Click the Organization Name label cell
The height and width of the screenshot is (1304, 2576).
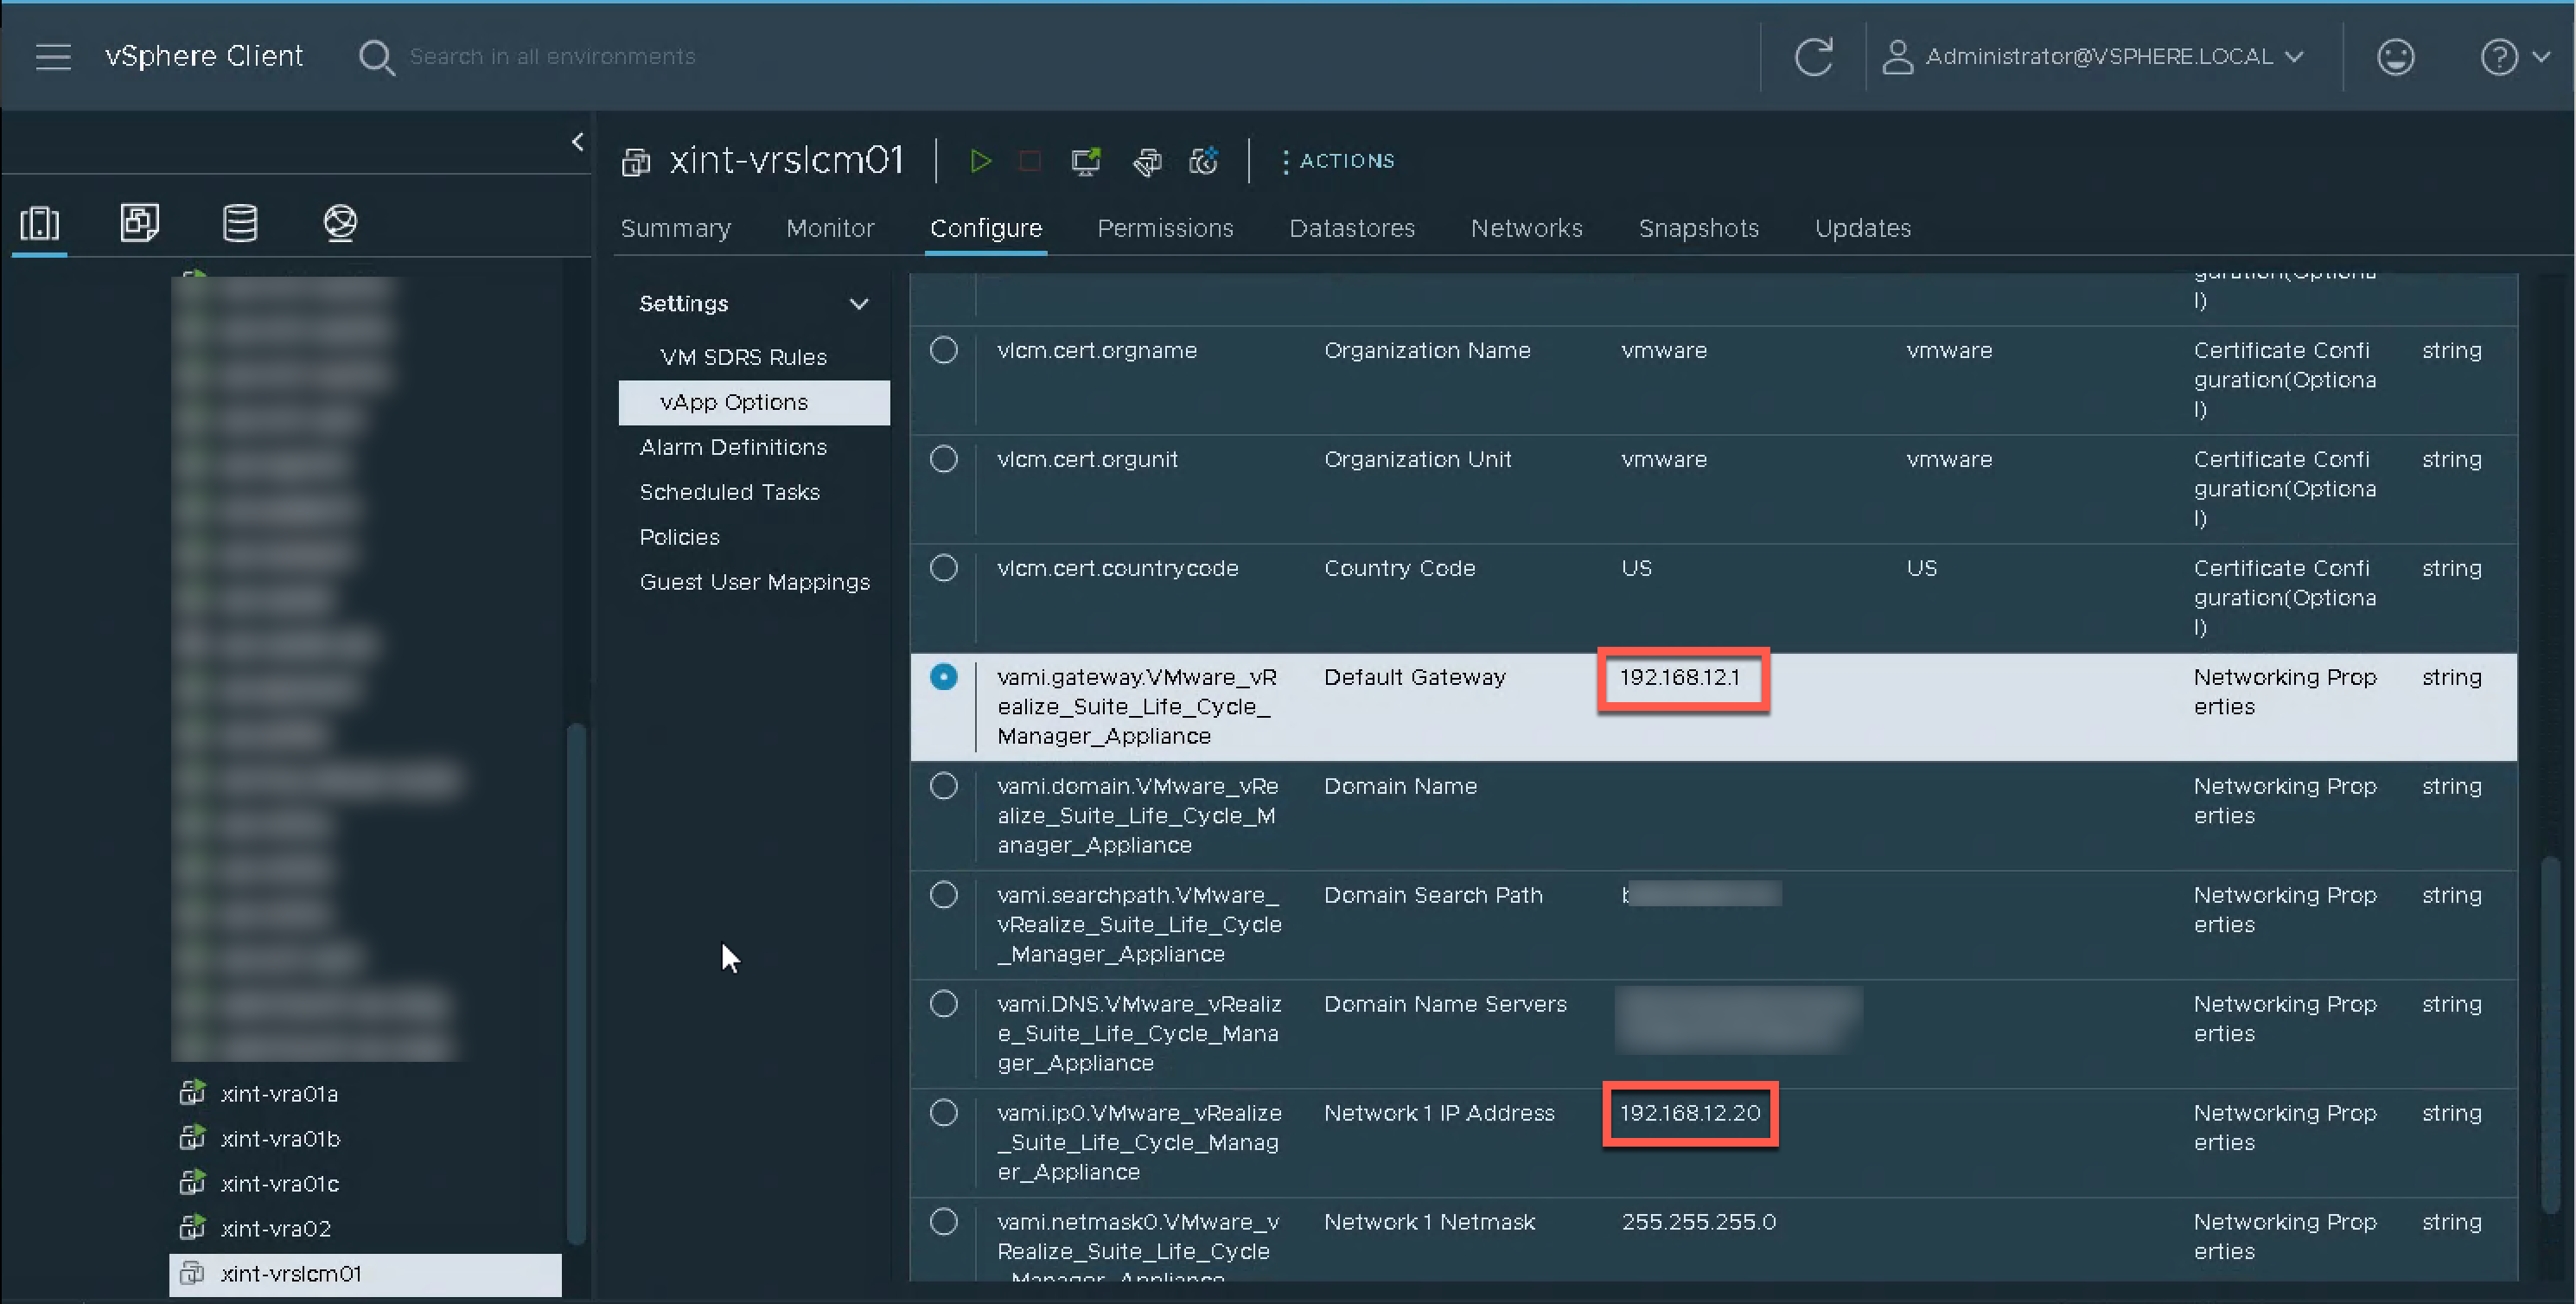pyautogui.click(x=1427, y=350)
